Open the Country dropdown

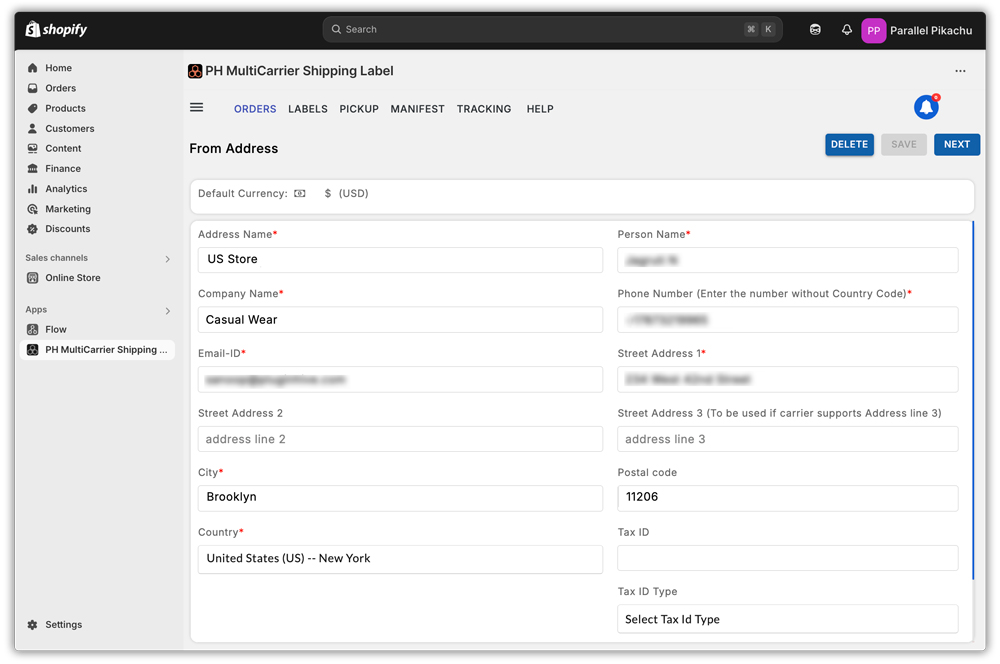point(400,559)
